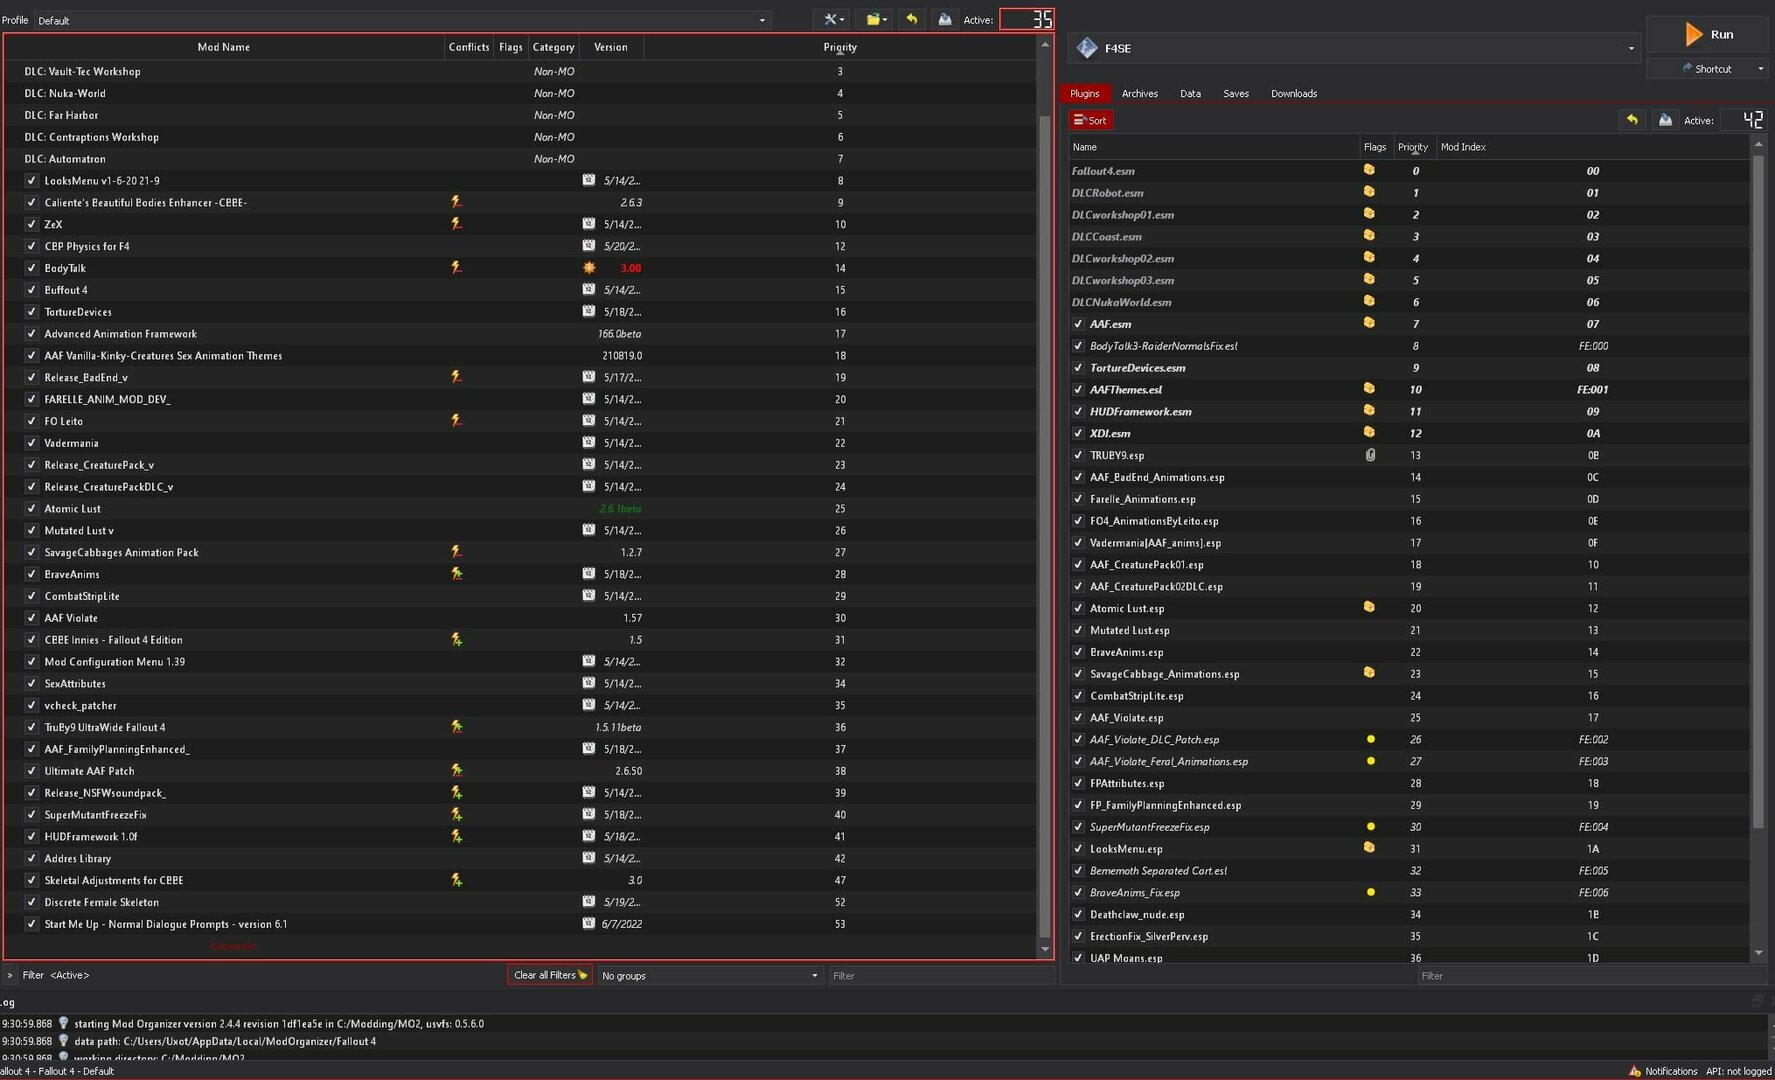This screenshot has width=1775, height=1080.
Task: Toggle the AAF Violate mod checkbox
Action: 31,618
